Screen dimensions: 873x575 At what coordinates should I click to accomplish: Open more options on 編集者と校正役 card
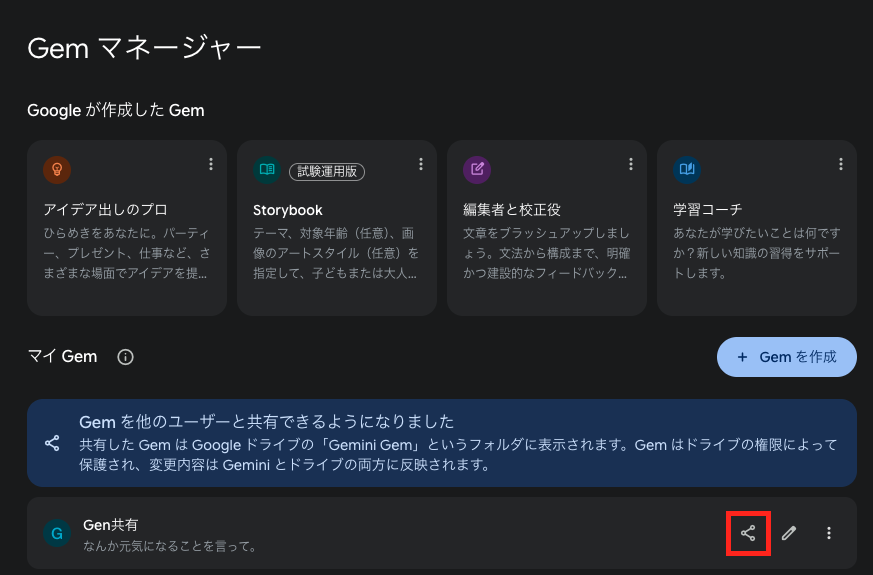(631, 164)
